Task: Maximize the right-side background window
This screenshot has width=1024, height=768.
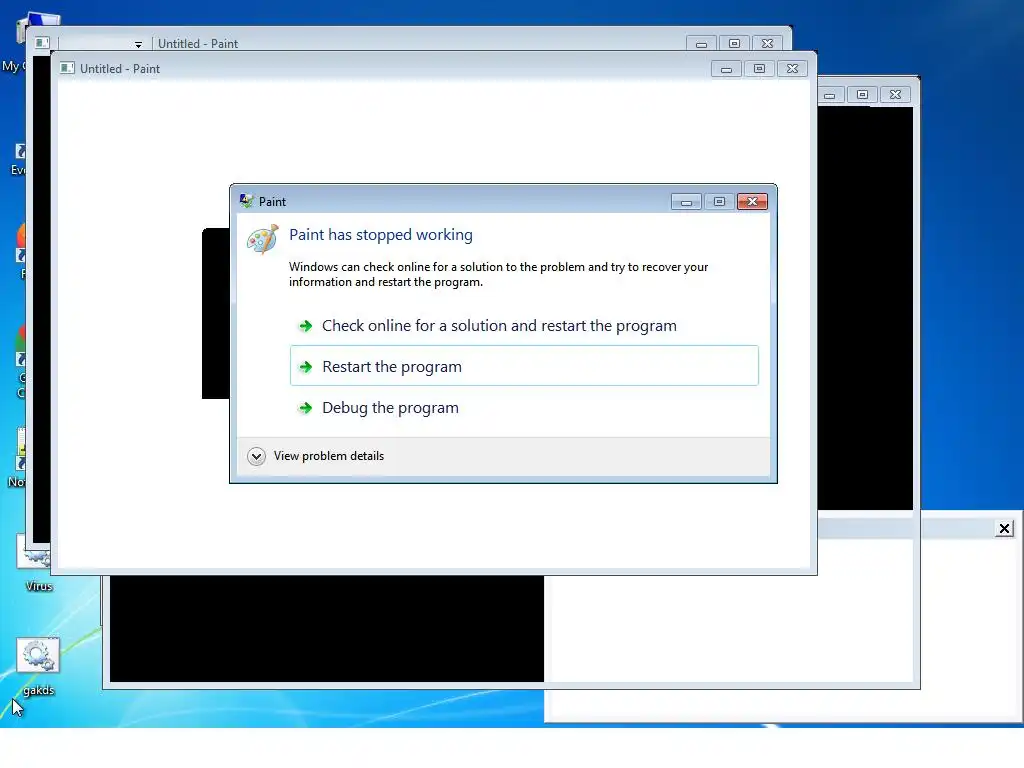Action: (862, 95)
